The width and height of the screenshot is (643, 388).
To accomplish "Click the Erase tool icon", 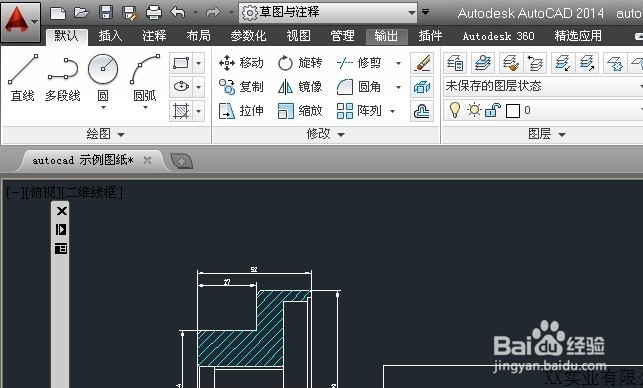I will tap(422, 63).
